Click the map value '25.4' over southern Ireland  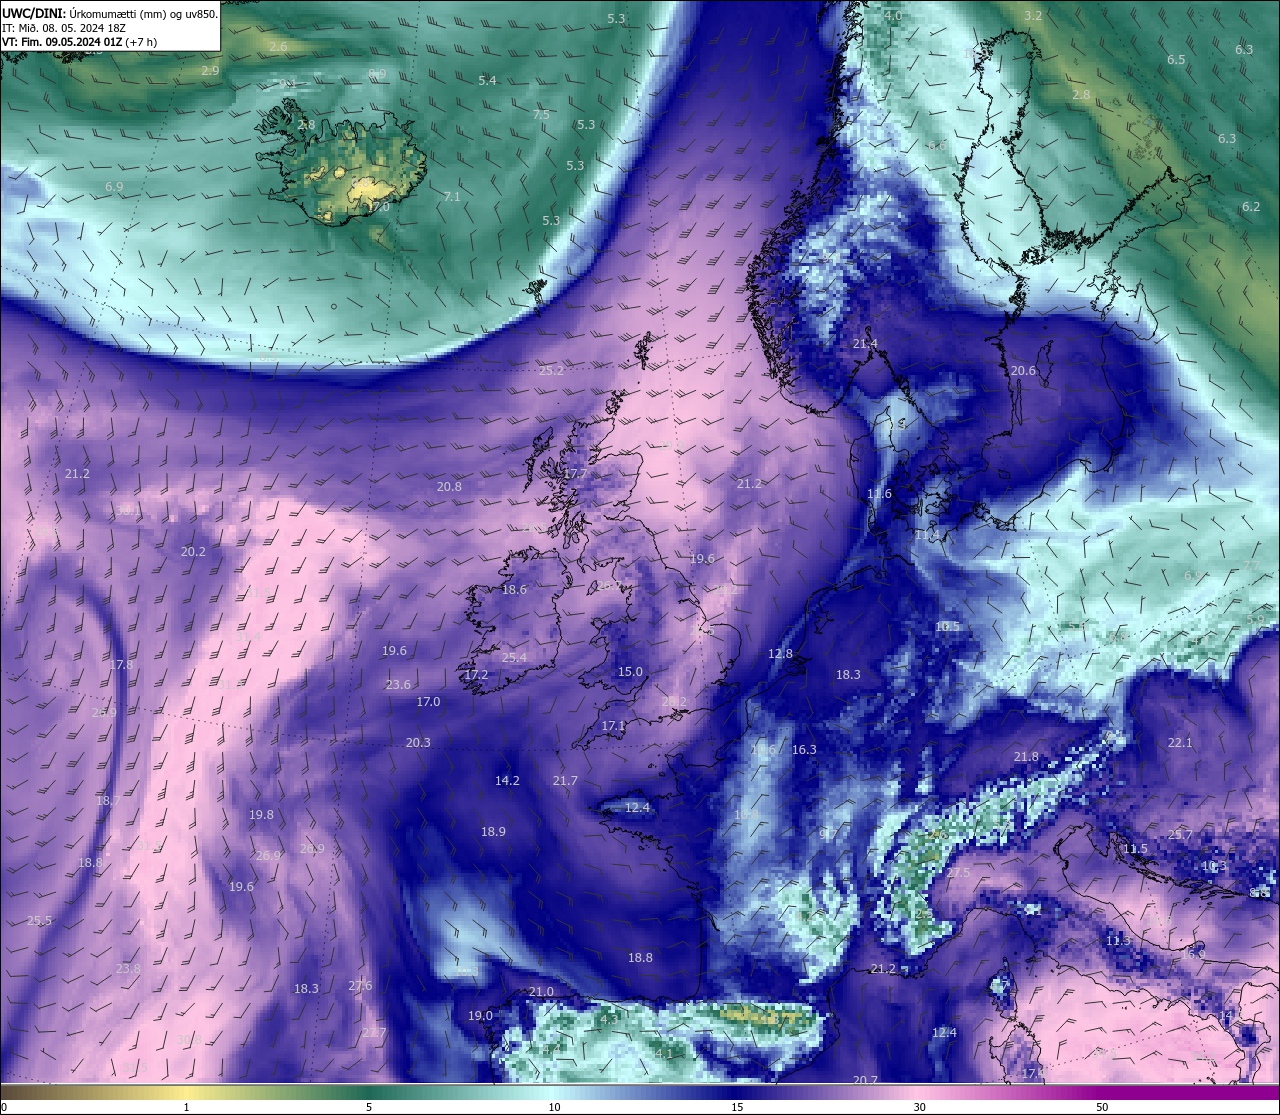click(514, 658)
